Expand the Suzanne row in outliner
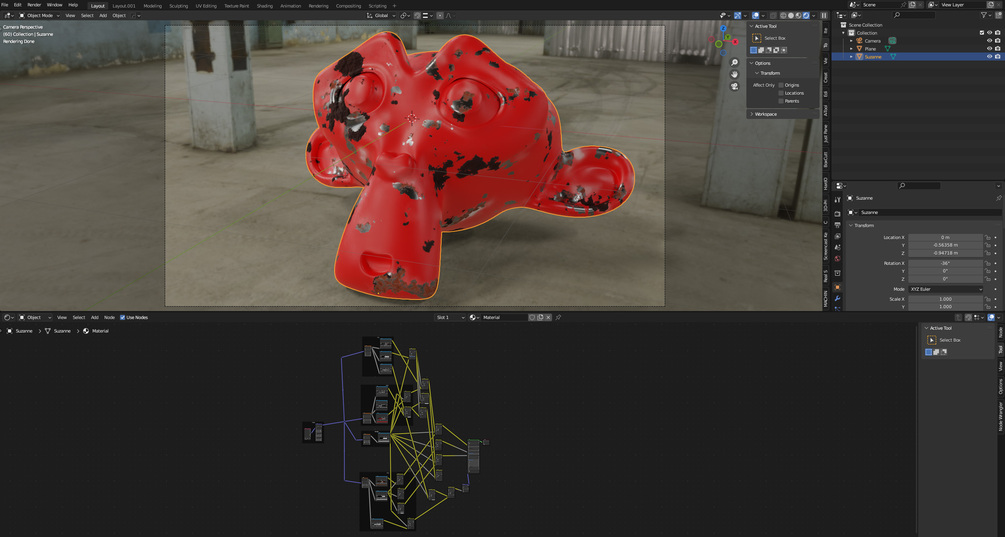The width and height of the screenshot is (1005, 537). point(852,56)
